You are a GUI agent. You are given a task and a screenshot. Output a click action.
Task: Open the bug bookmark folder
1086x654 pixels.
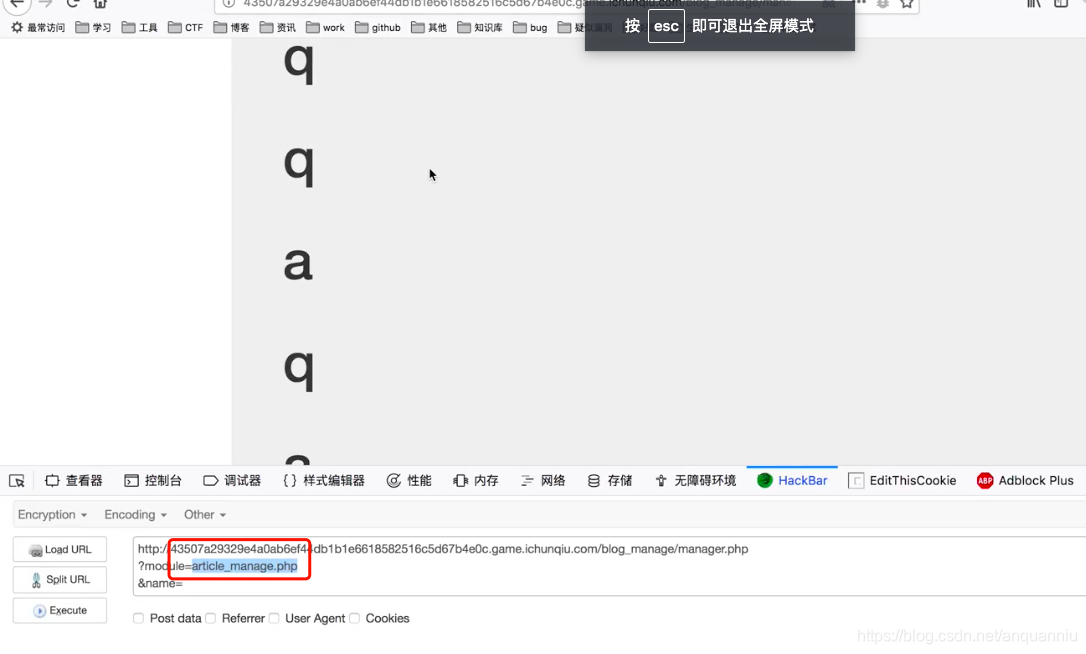(x=530, y=28)
